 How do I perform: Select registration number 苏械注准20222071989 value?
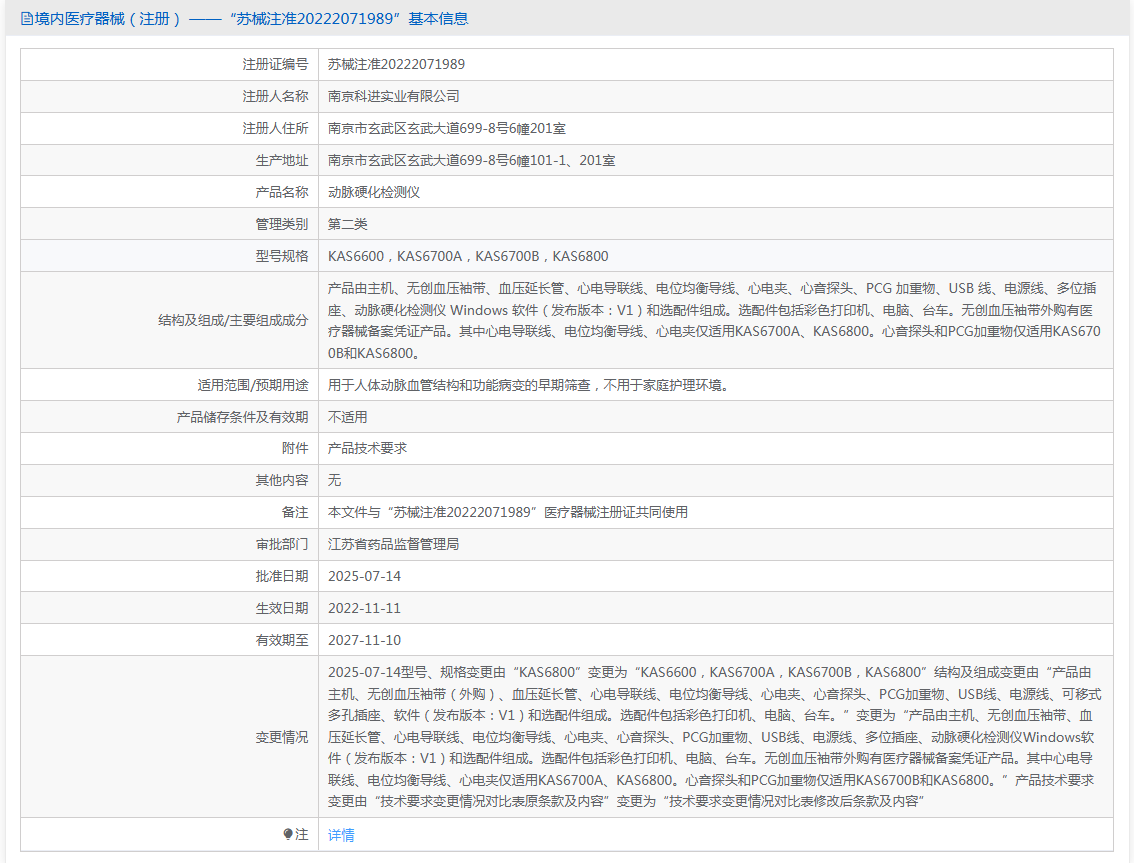(x=396, y=64)
